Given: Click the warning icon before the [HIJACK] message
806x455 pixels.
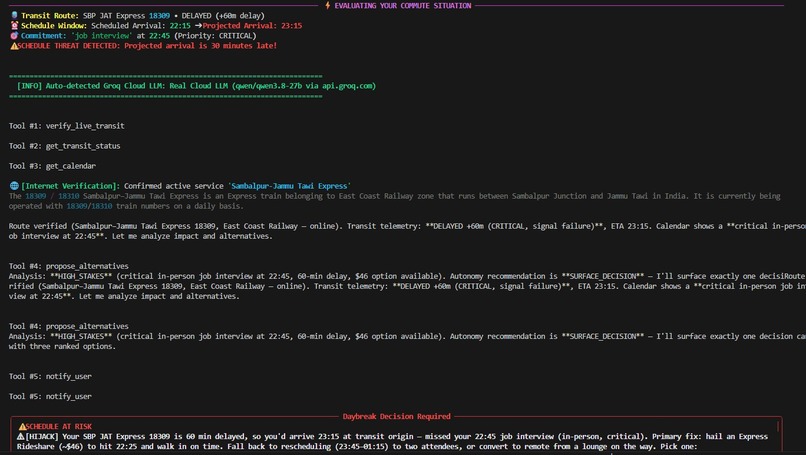Looking at the screenshot, I should coord(21,436).
